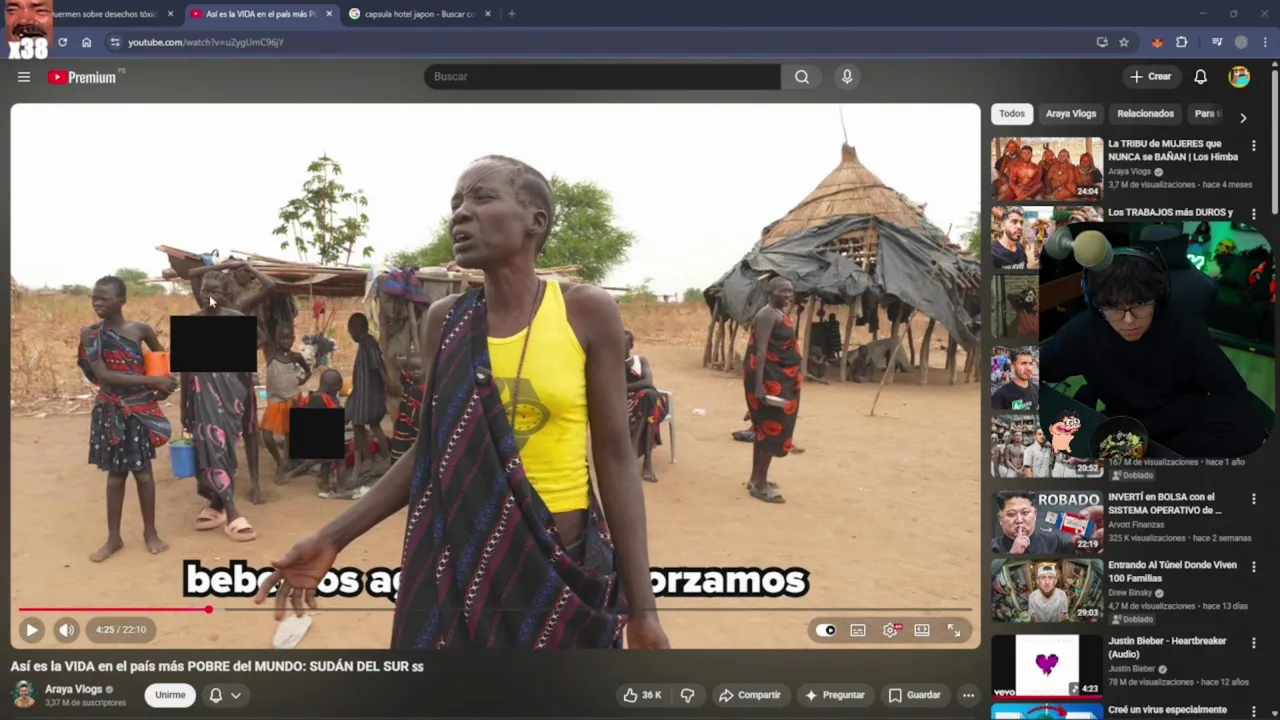This screenshot has height=720, width=1280.
Task: Switch player to theater mode
Action: click(922, 630)
